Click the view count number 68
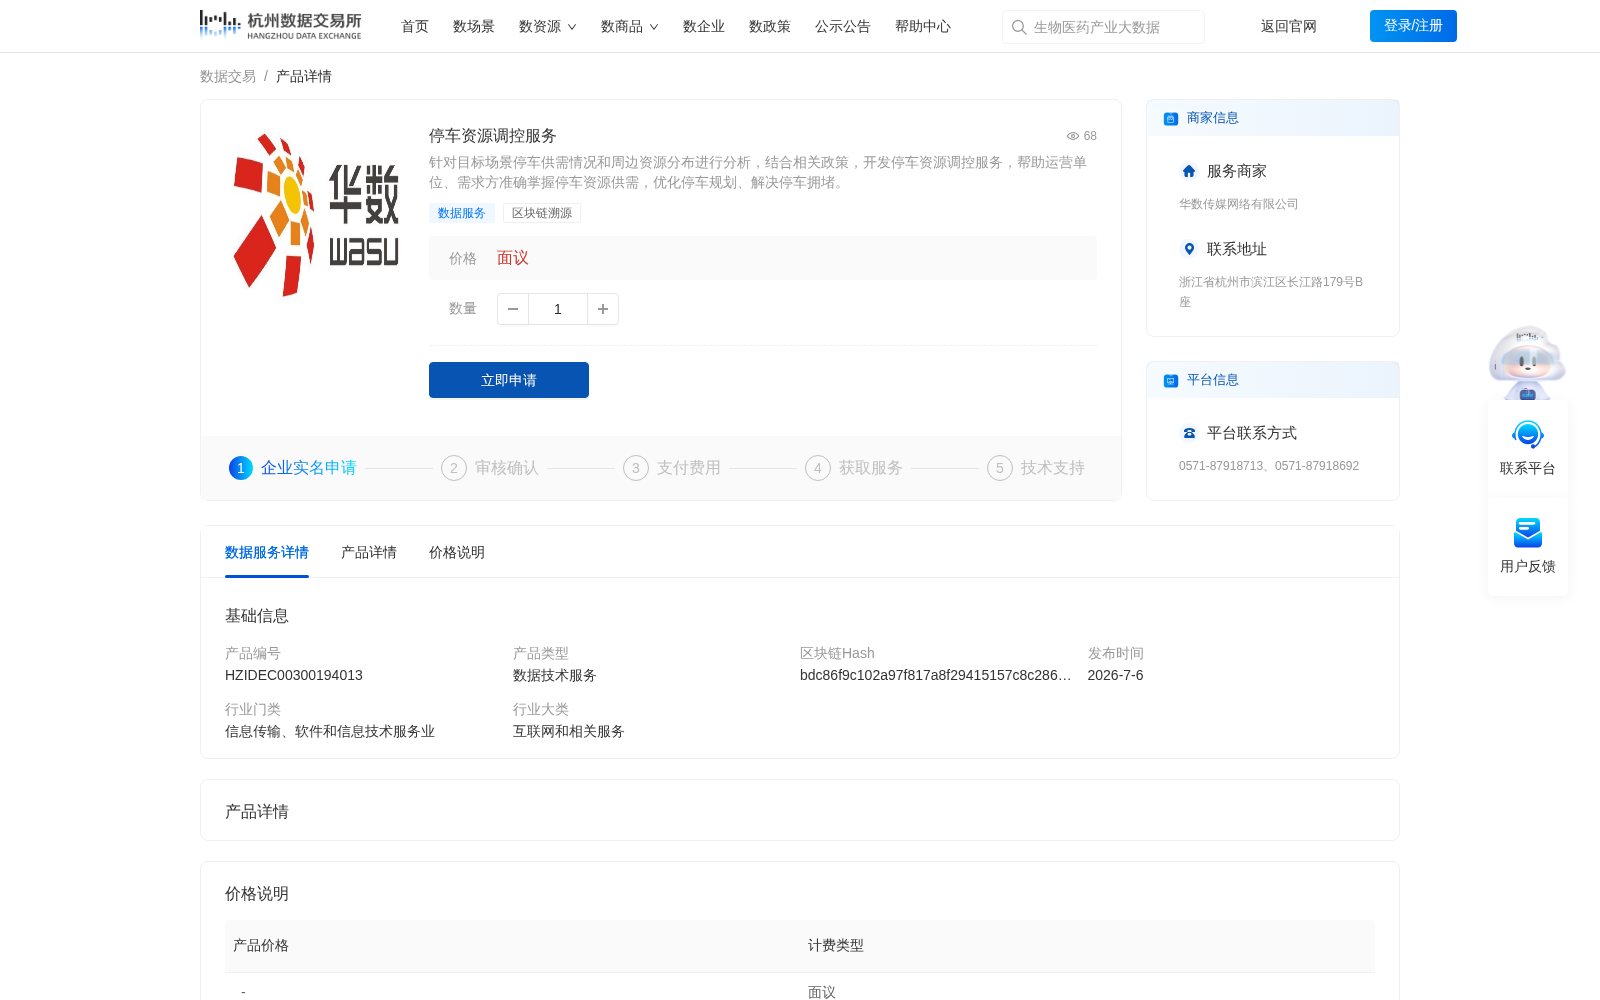This screenshot has width=1600, height=1000. 1090,136
